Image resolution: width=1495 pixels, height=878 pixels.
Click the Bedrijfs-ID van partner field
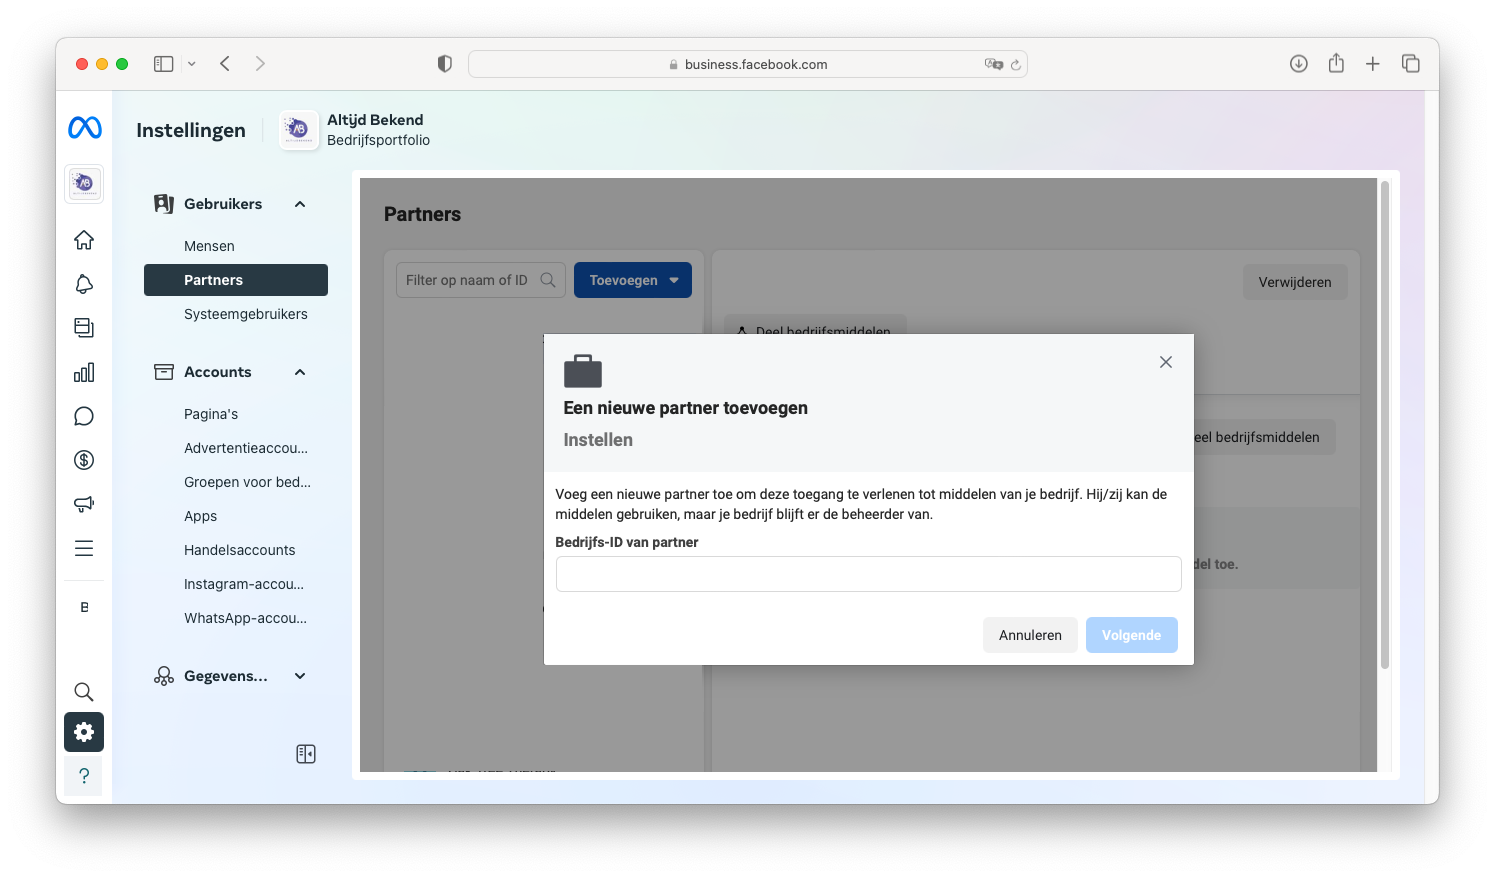868,574
